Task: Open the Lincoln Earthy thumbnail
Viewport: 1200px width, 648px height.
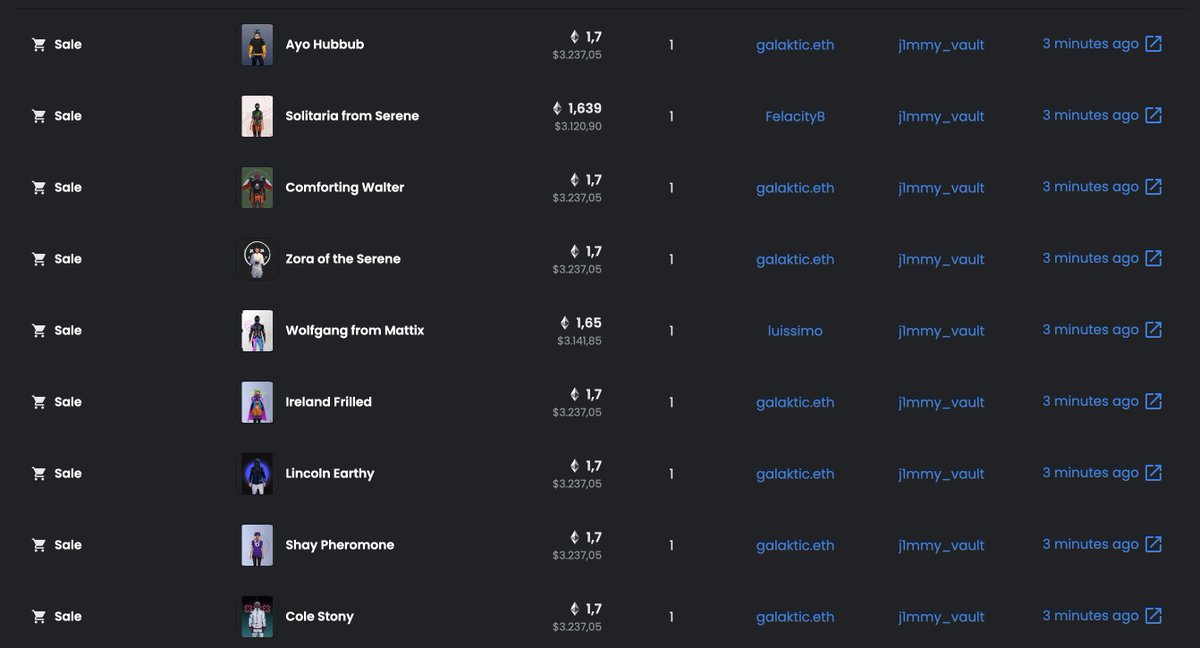Action: click(x=257, y=474)
